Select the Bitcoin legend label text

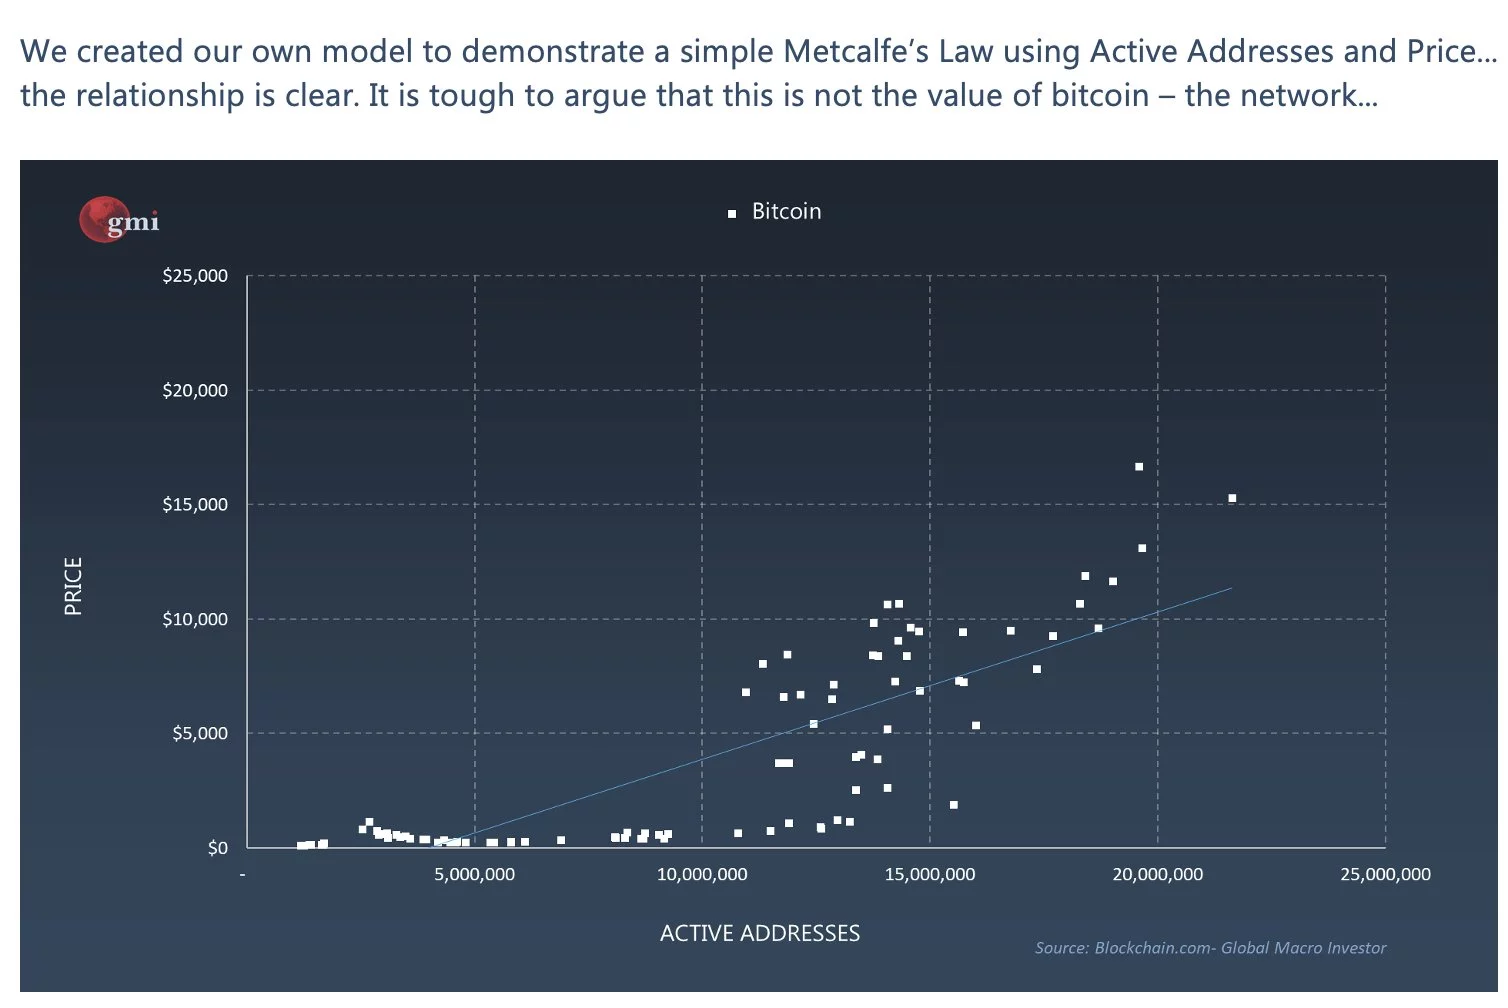[x=786, y=211]
